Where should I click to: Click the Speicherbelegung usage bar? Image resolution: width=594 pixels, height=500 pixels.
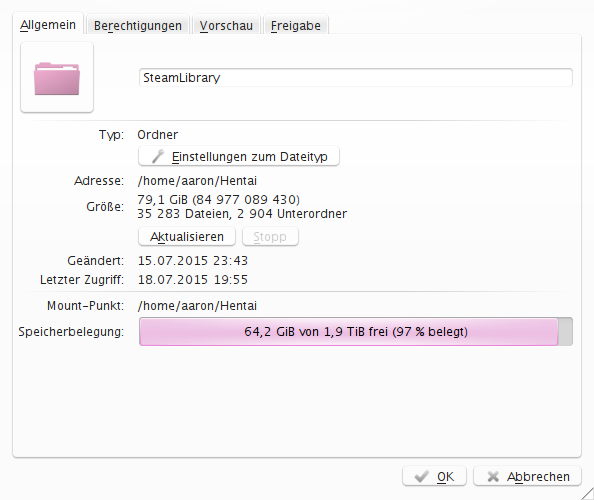coord(356,331)
